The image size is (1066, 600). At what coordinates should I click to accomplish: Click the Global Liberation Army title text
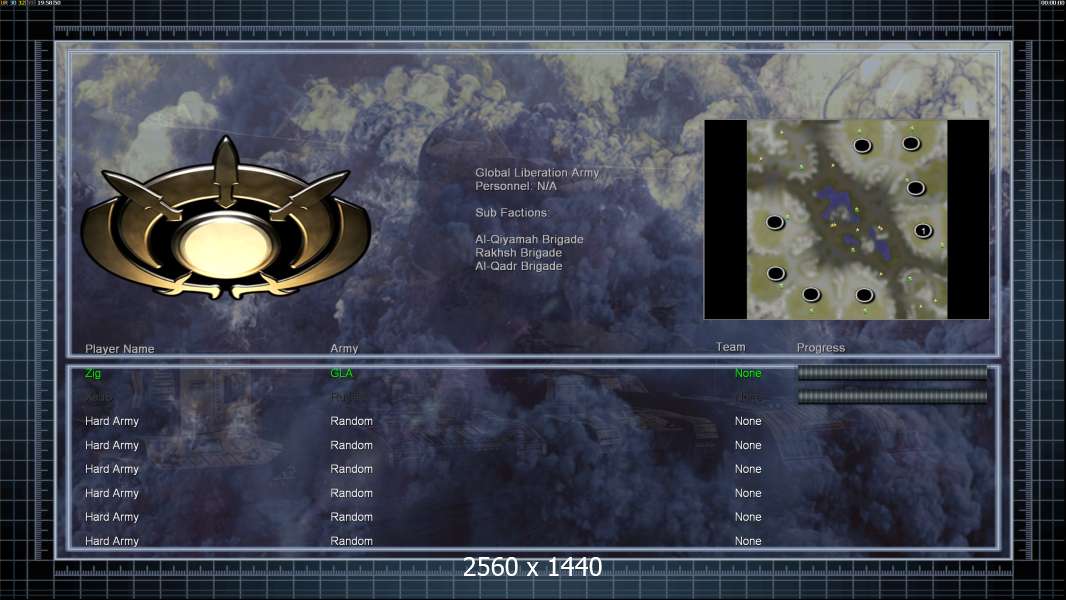click(537, 173)
